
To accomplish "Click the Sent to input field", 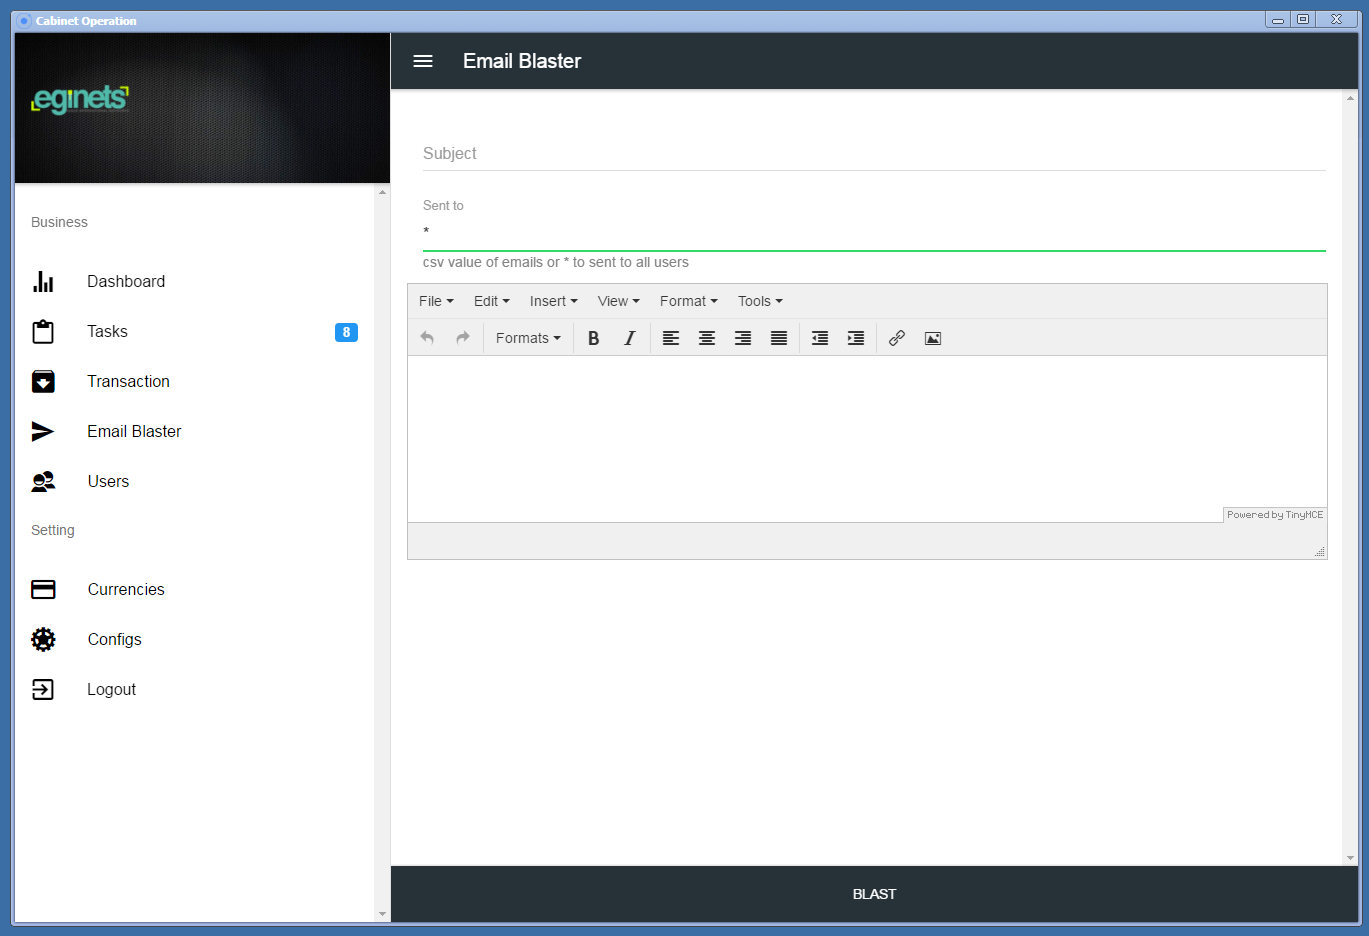I will 874,232.
